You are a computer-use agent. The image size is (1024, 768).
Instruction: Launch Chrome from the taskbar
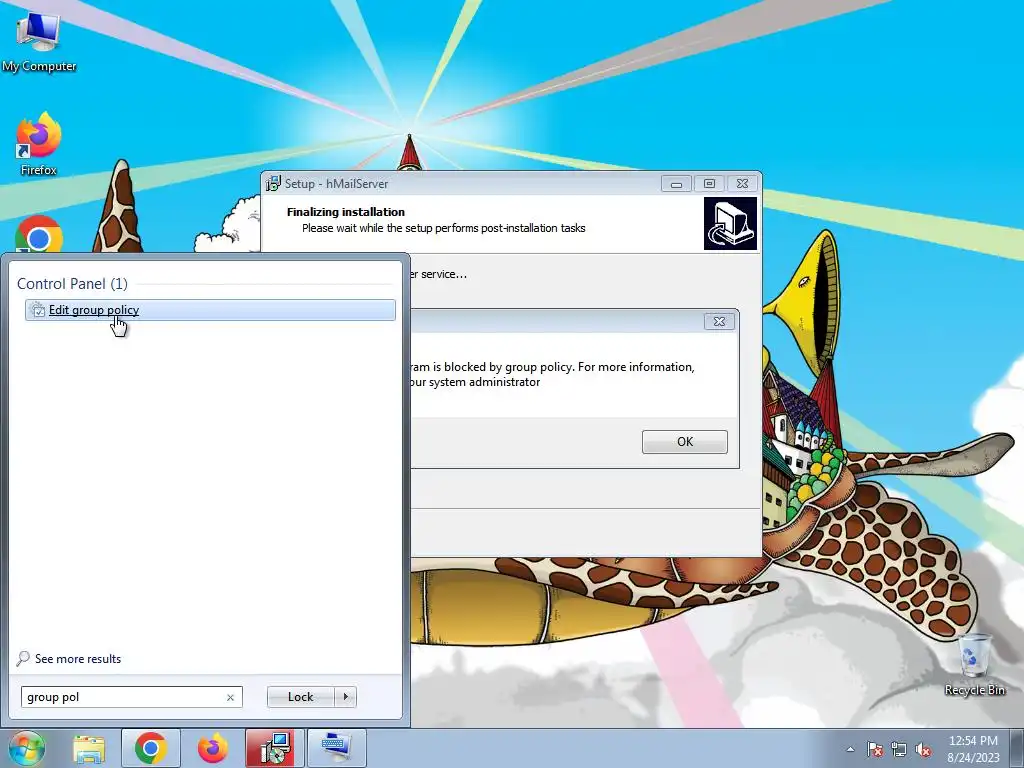[x=150, y=748]
